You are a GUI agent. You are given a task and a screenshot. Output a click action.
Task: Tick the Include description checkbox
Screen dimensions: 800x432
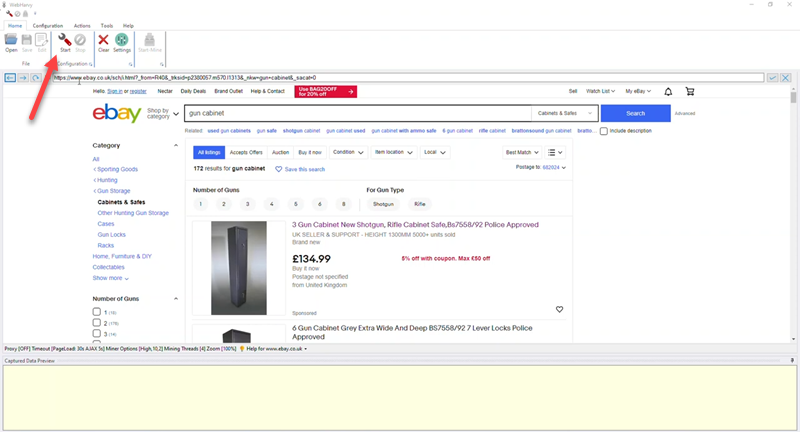coord(604,131)
